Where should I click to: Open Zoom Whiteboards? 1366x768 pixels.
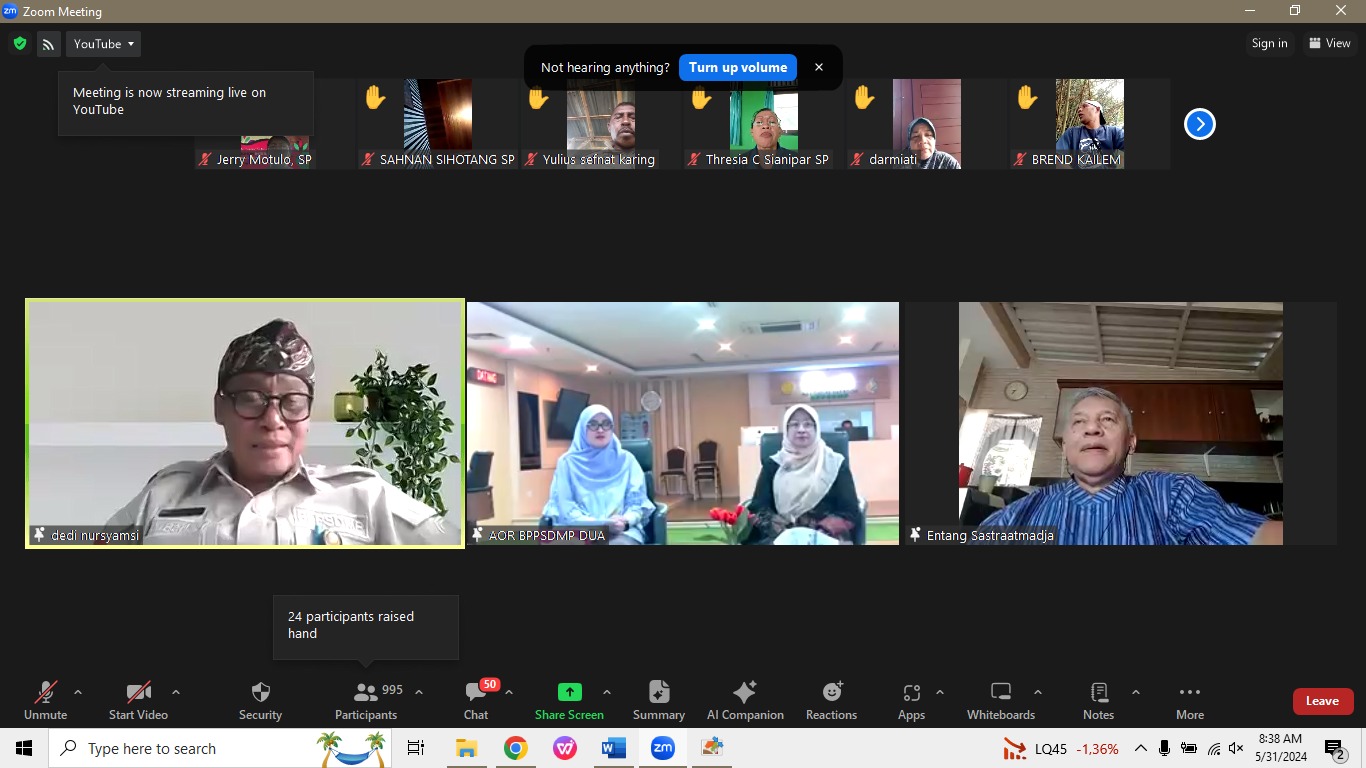[x=1000, y=693]
